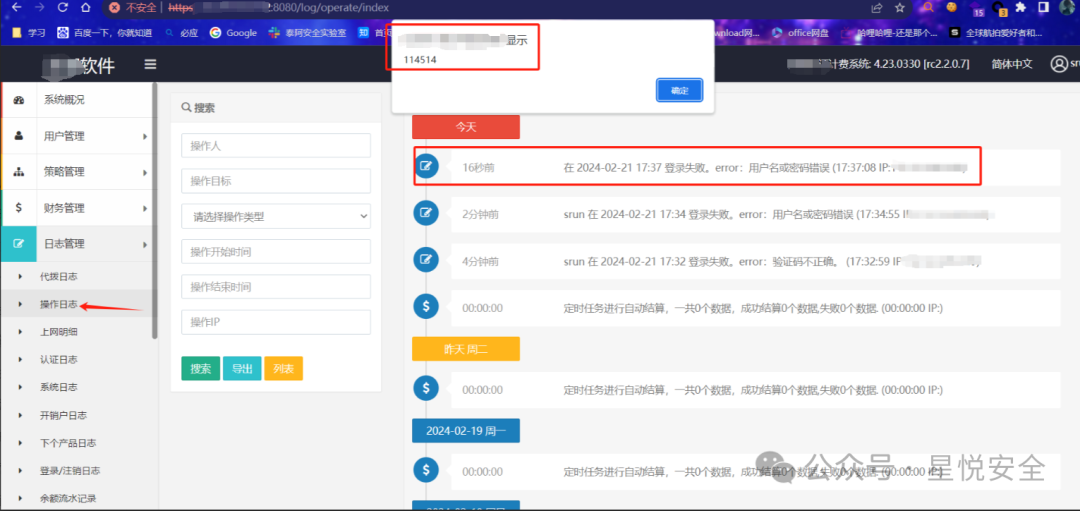Open the 泰阿安全实验室 bookmark
Image resolution: width=1080 pixels, height=511 pixels.
(307, 32)
